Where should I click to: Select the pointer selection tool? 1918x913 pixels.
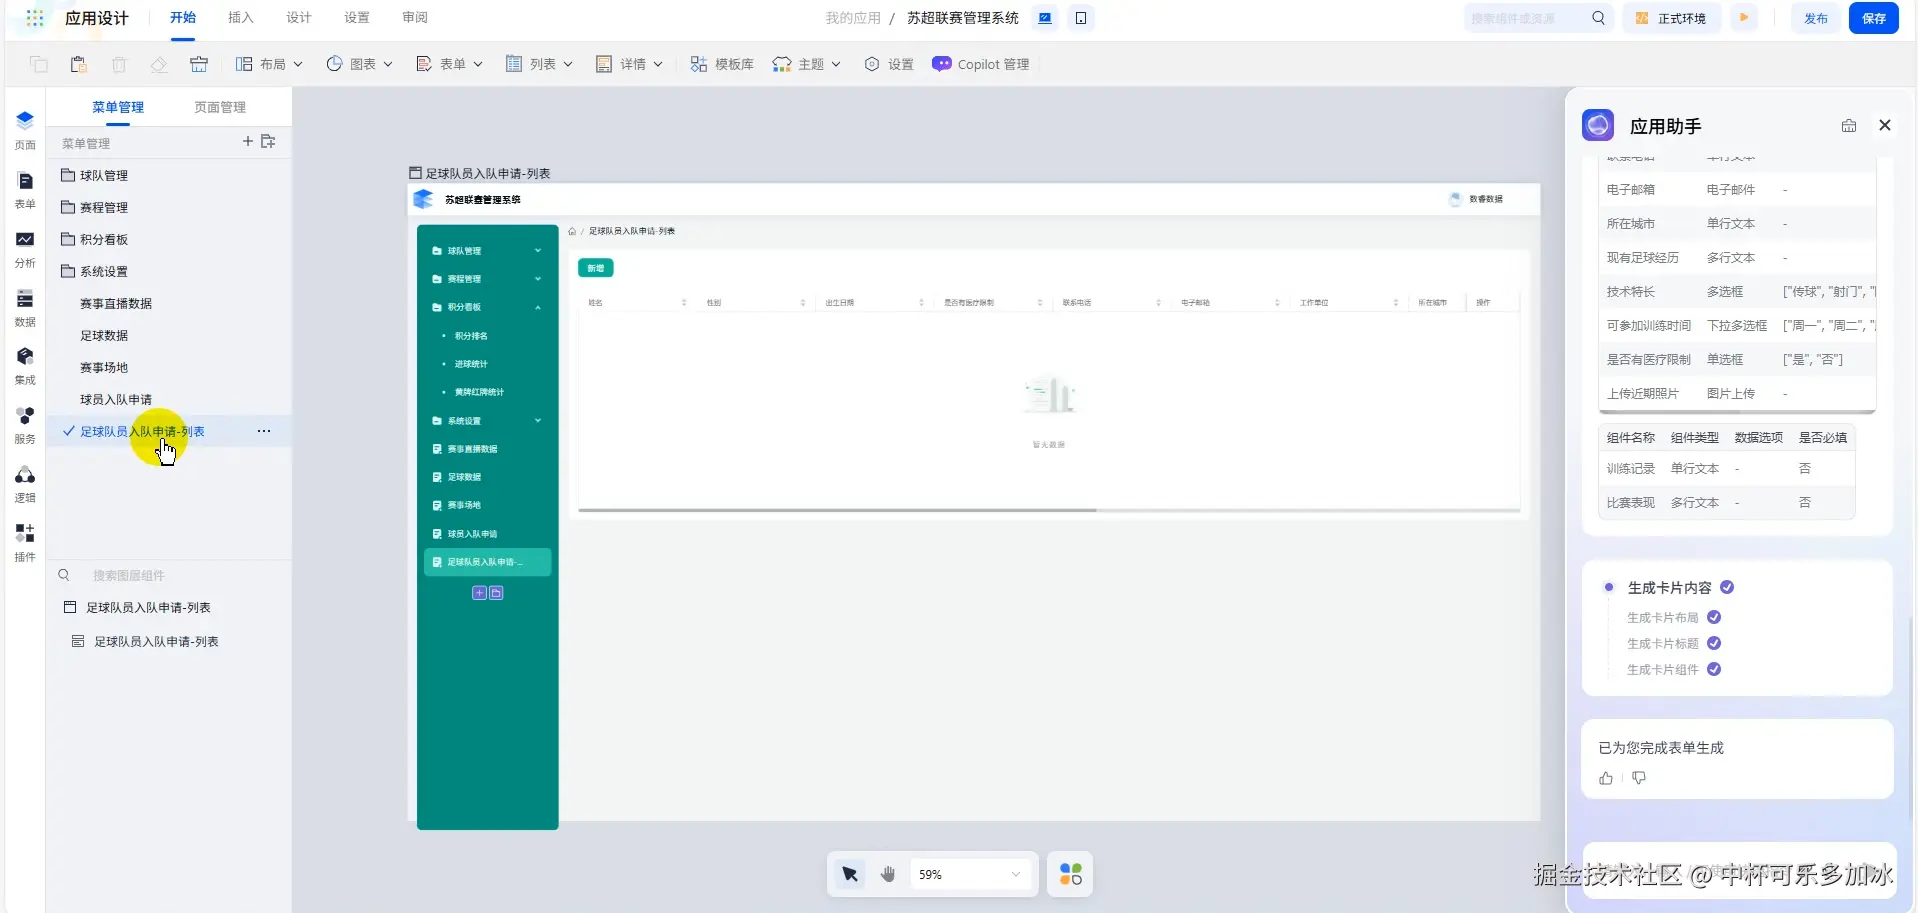click(850, 875)
